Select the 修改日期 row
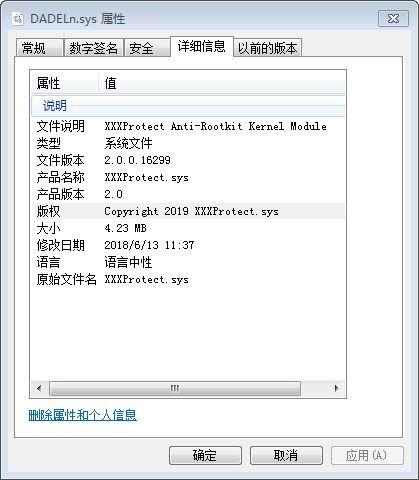The image size is (419, 480). point(188,245)
